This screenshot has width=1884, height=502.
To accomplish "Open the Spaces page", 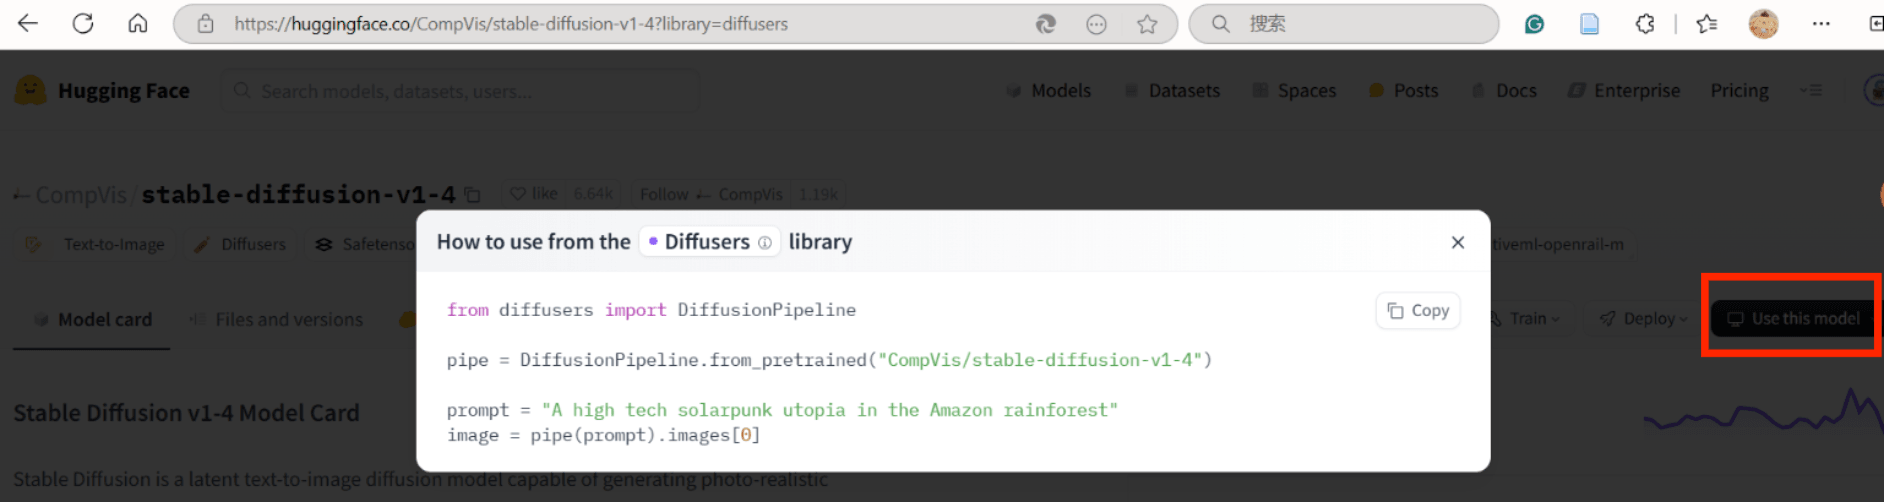I will point(1294,91).
